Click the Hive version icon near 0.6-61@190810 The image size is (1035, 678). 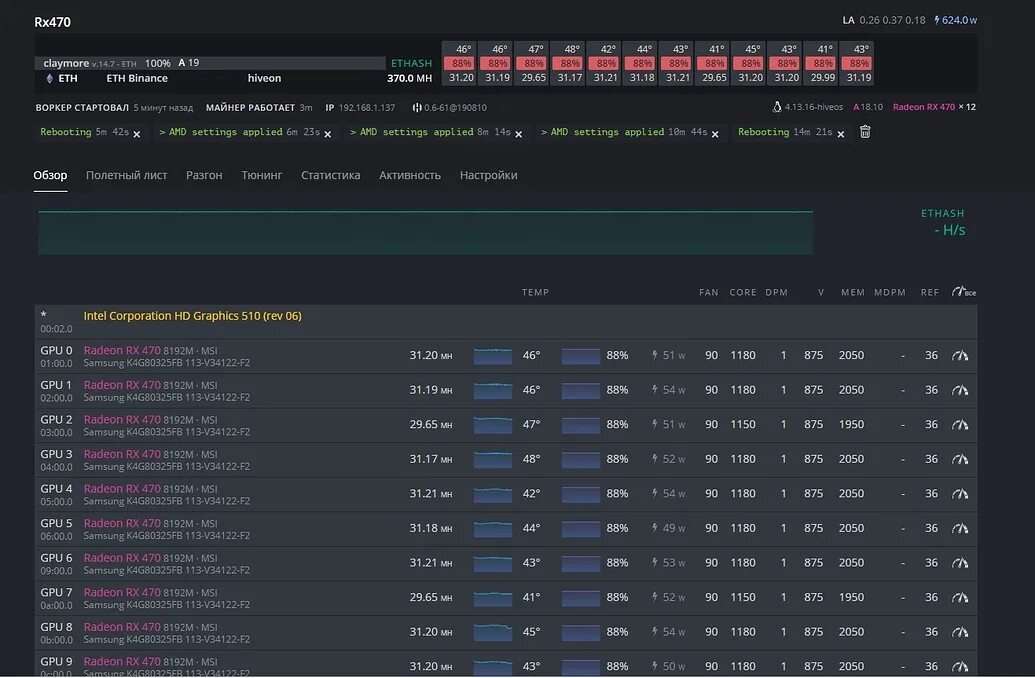(417, 108)
